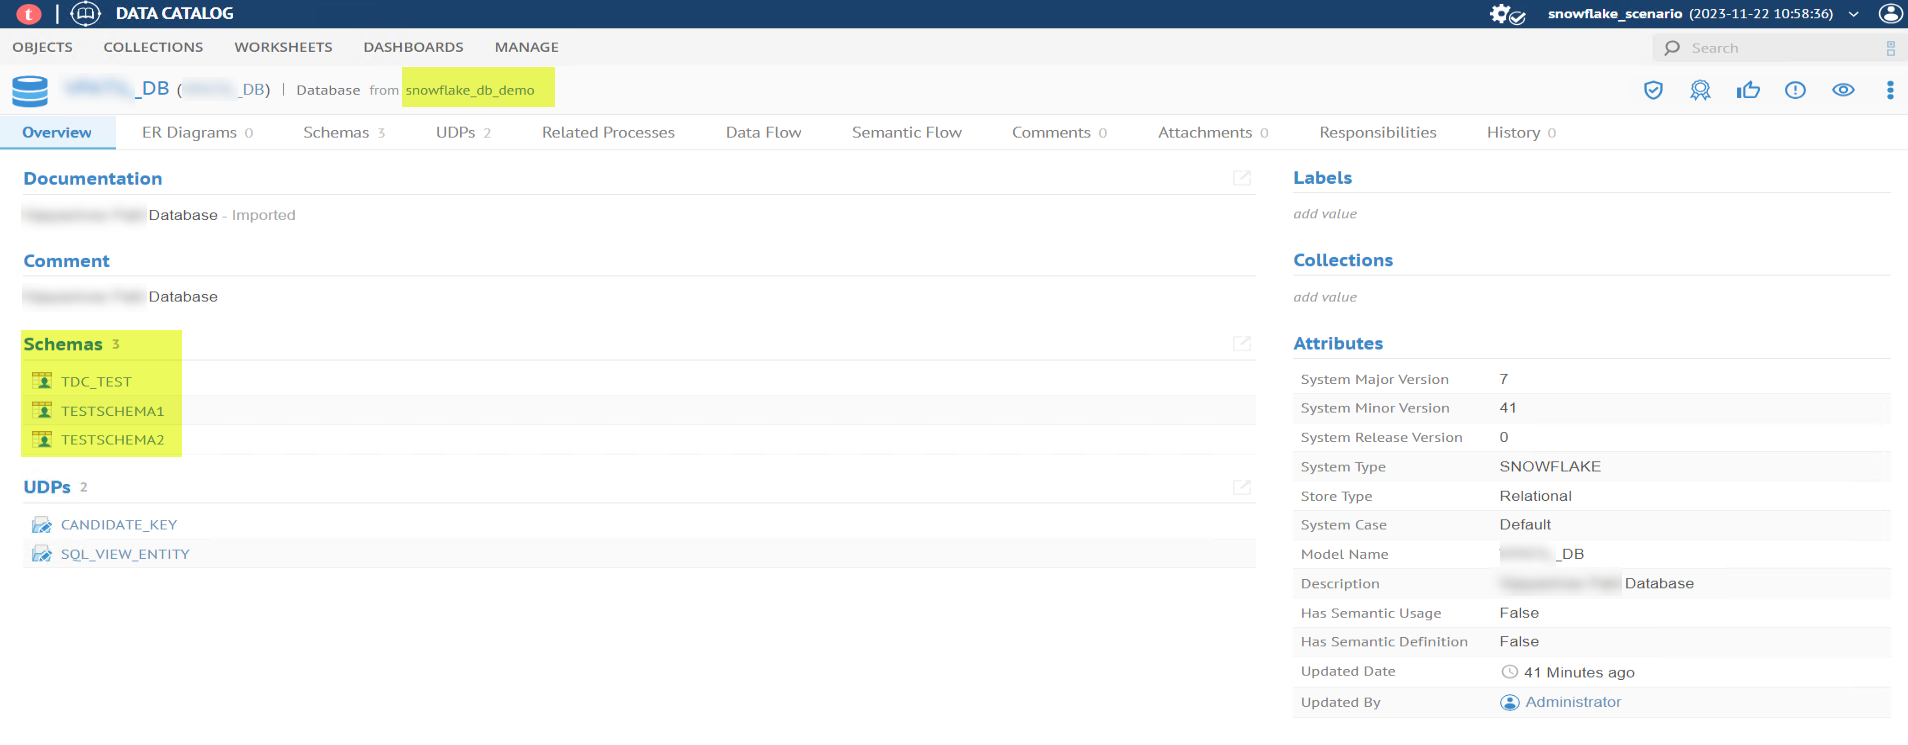Click the Administrator user link
Image resolution: width=1908 pixels, height=745 pixels.
[1572, 702]
